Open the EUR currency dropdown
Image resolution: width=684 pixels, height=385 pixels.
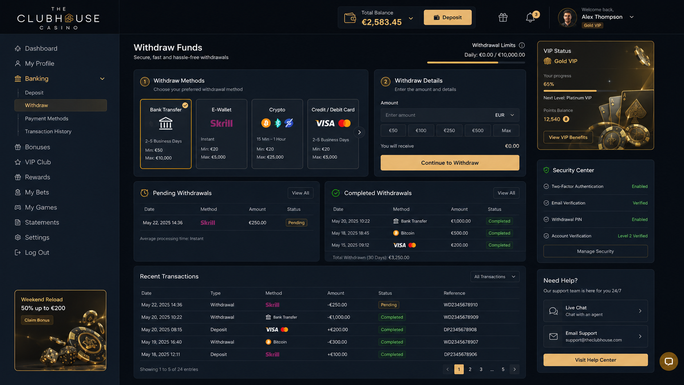(505, 115)
